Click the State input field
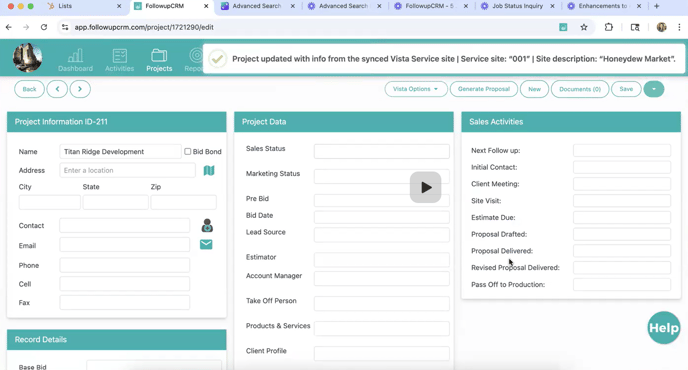The height and width of the screenshot is (370, 688). [116, 202]
